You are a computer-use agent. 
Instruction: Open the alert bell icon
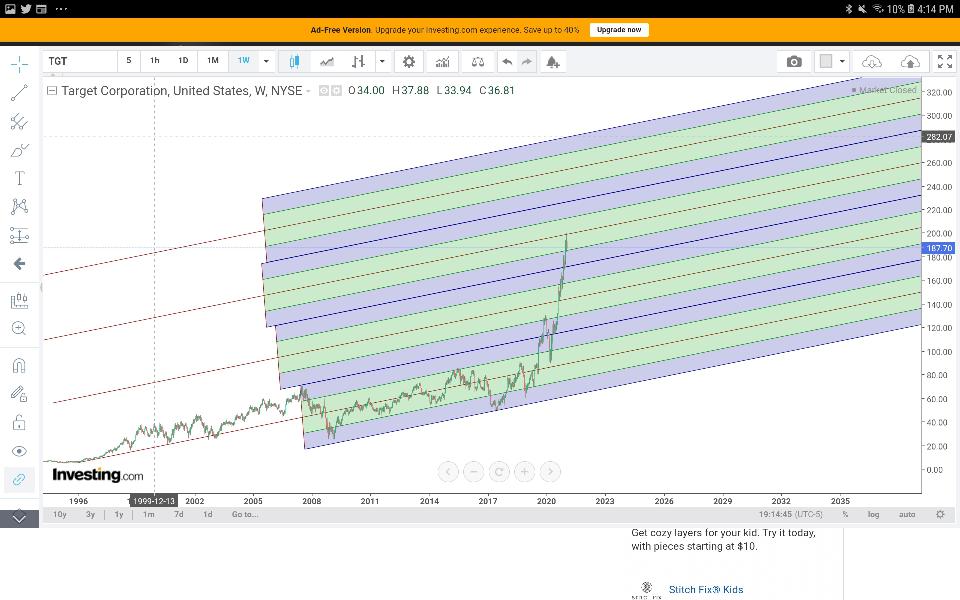coord(552,61)
